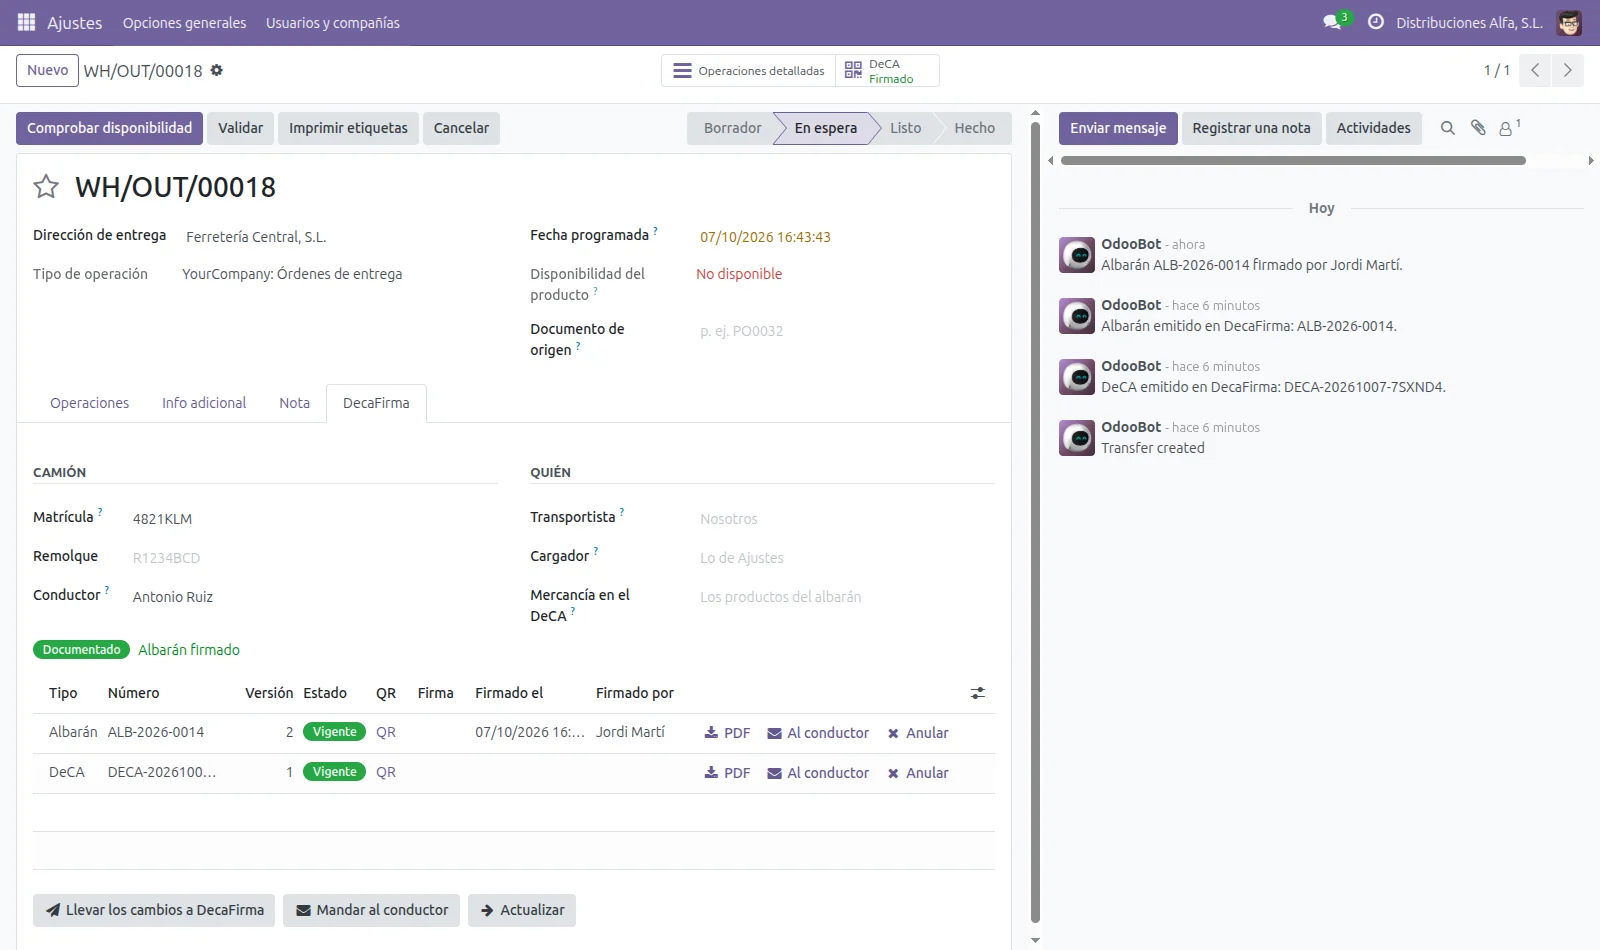Click the chatter horizontal scrollbar
This screenshot has height=950, width=1600.
pos(1293,160)
